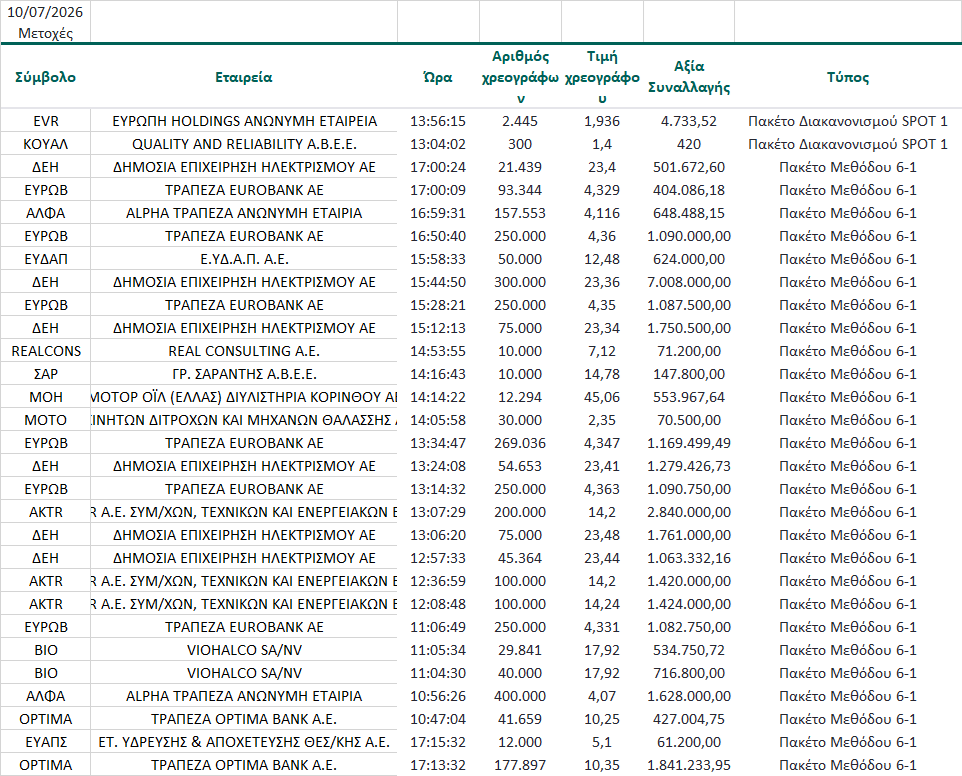This screenshot has height=776, width=962.
Task: Select the ΕΥΔΑΠ symbol cell
Action: click(x=45, y=259)
